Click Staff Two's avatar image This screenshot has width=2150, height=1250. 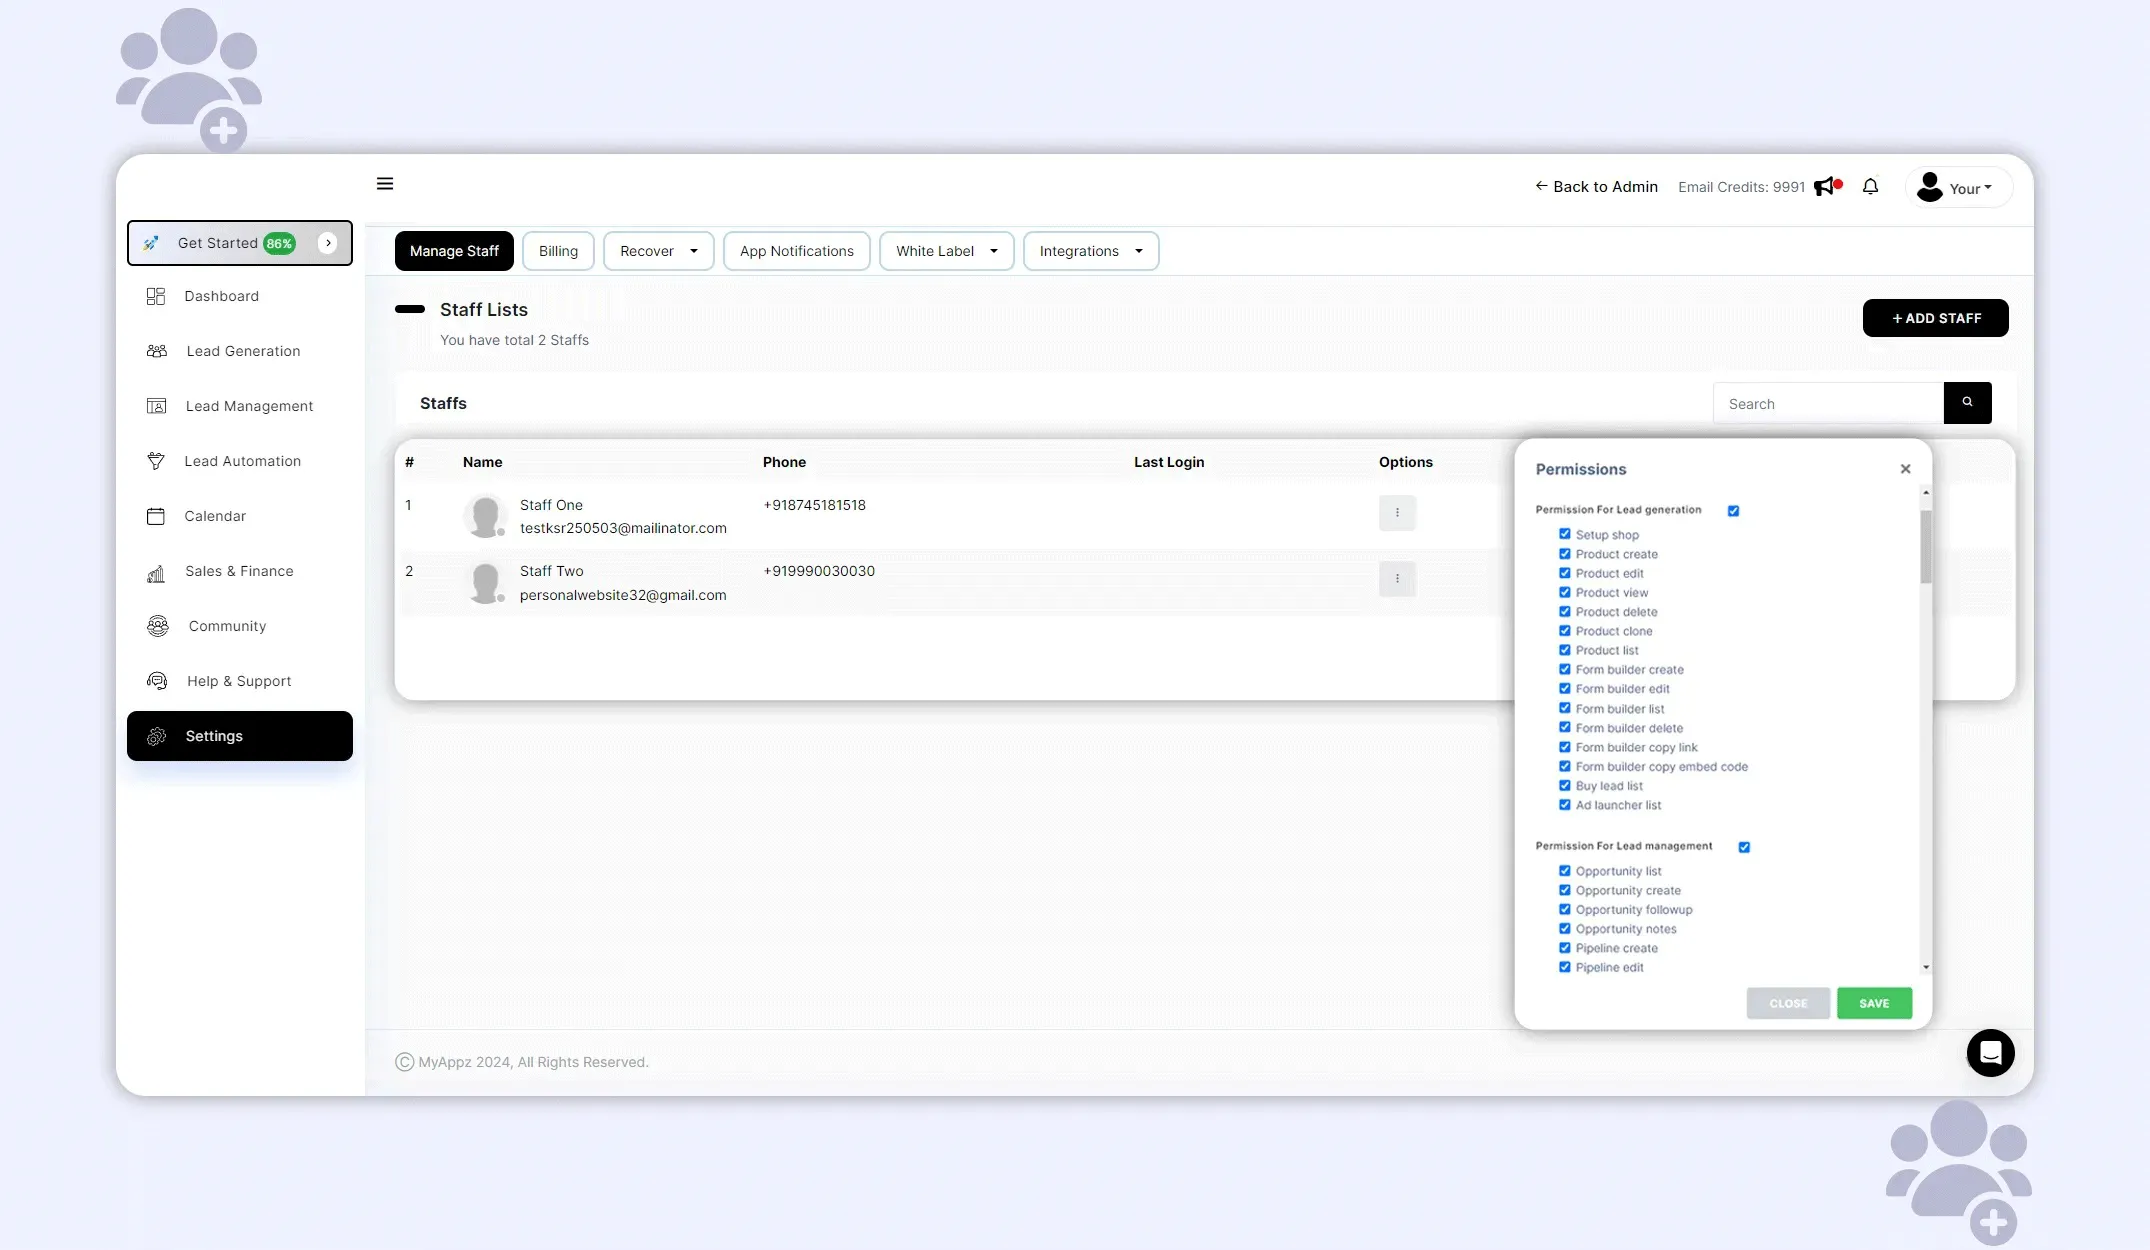pyautogui.click(x=485, y=582)
